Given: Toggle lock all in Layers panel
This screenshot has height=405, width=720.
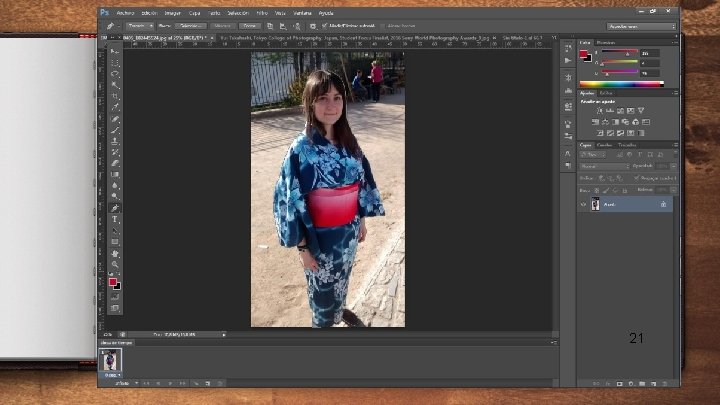Looking at the screenshot, I should (x=624, y=190).
